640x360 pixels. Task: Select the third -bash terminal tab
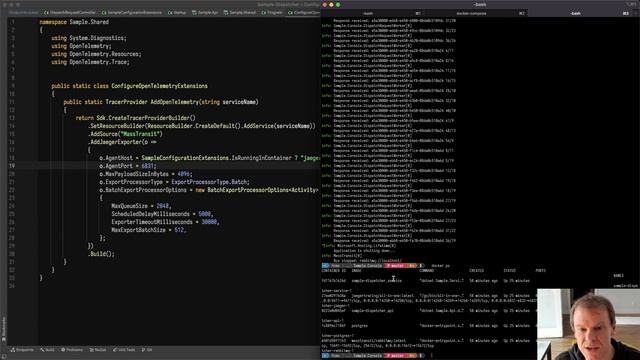[580, 13]
